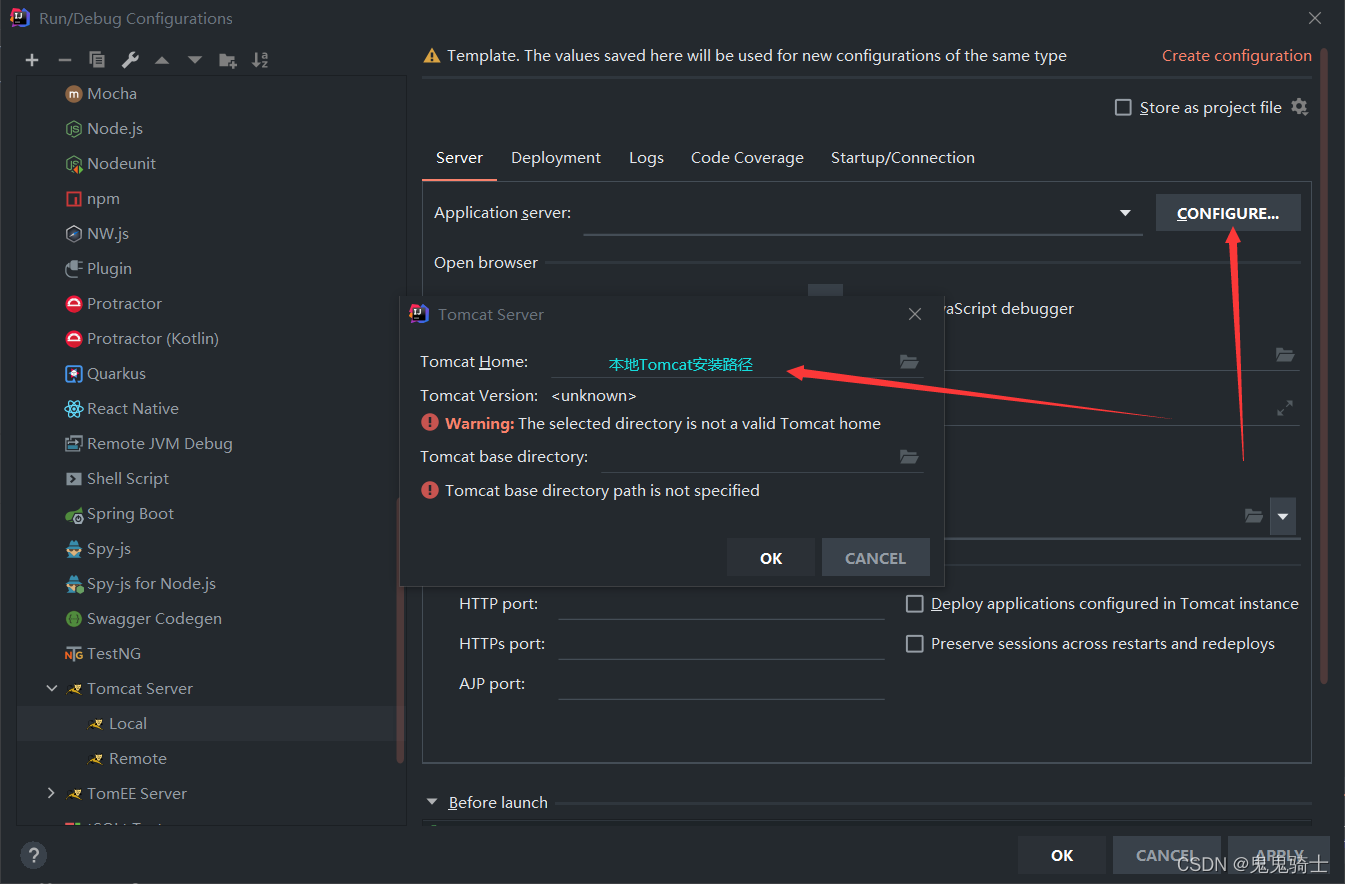1345x884 pixels.
Task: Click OK in Tomcat Server dialog
Action: click(x=771, y=558)
